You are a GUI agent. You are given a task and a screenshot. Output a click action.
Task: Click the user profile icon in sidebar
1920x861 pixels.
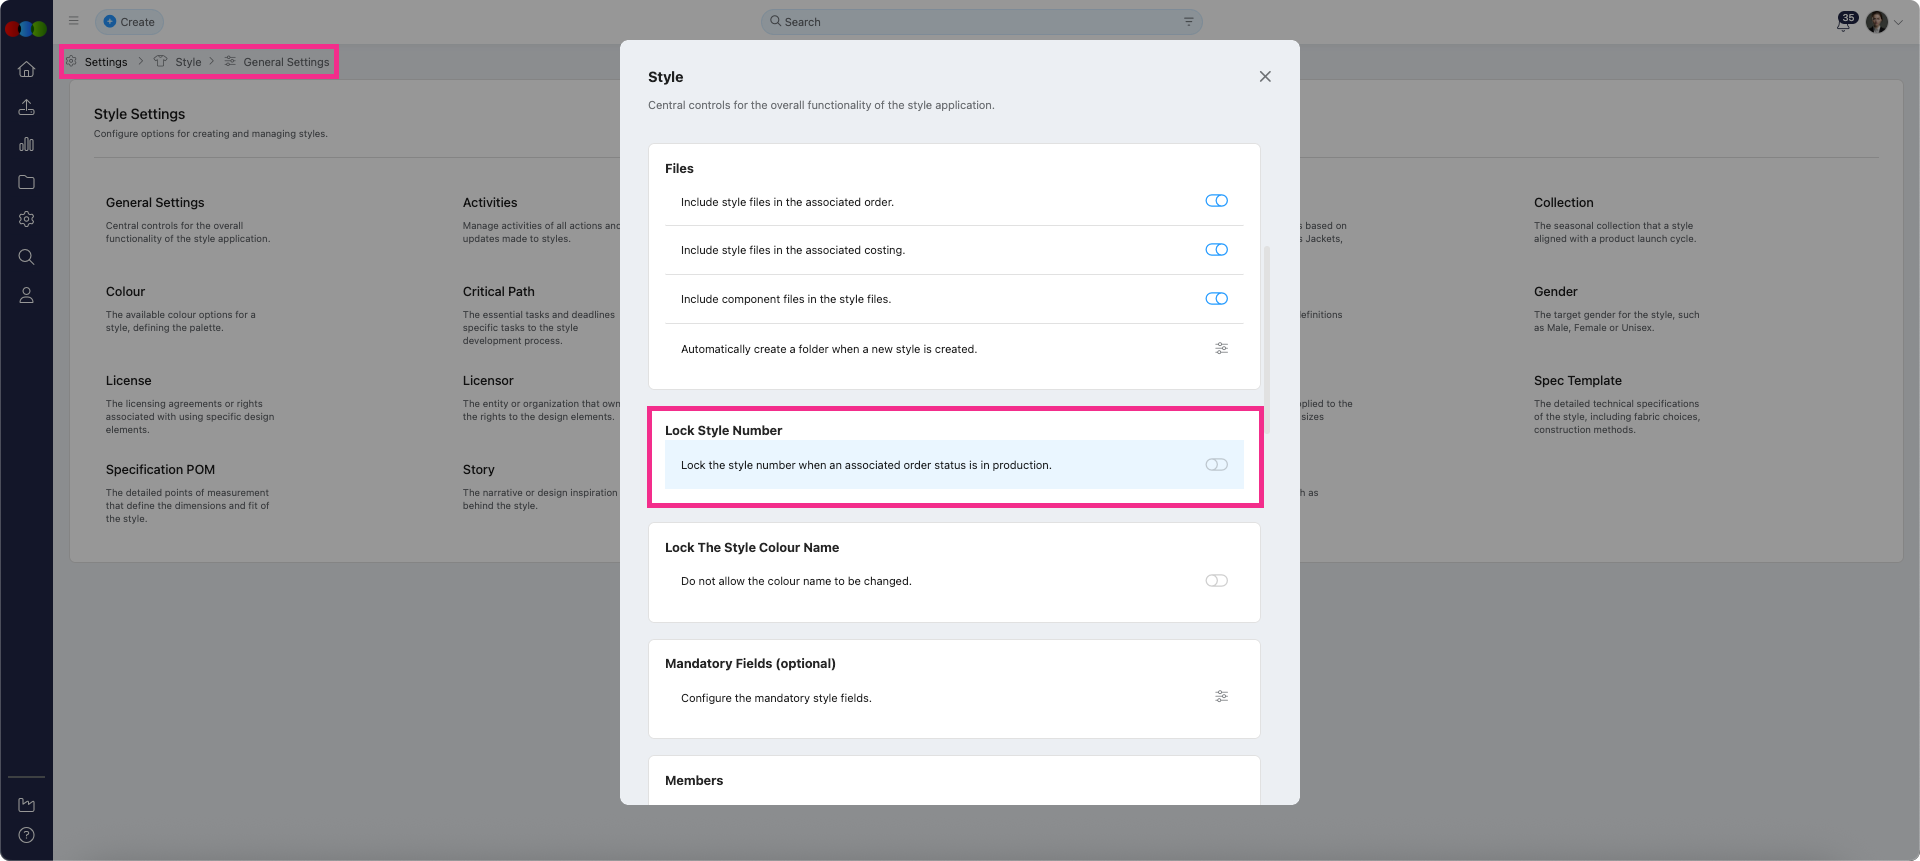point(27,295)
